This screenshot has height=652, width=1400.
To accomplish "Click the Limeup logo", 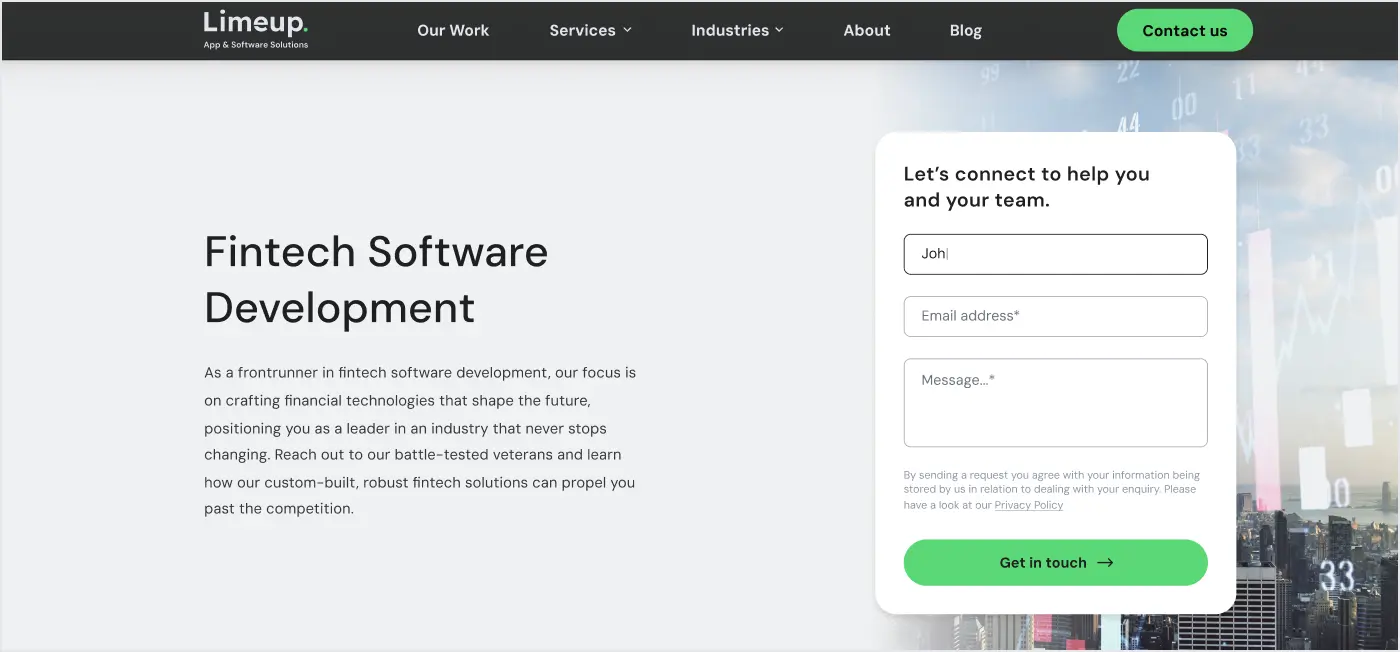I will click(255, 24).
